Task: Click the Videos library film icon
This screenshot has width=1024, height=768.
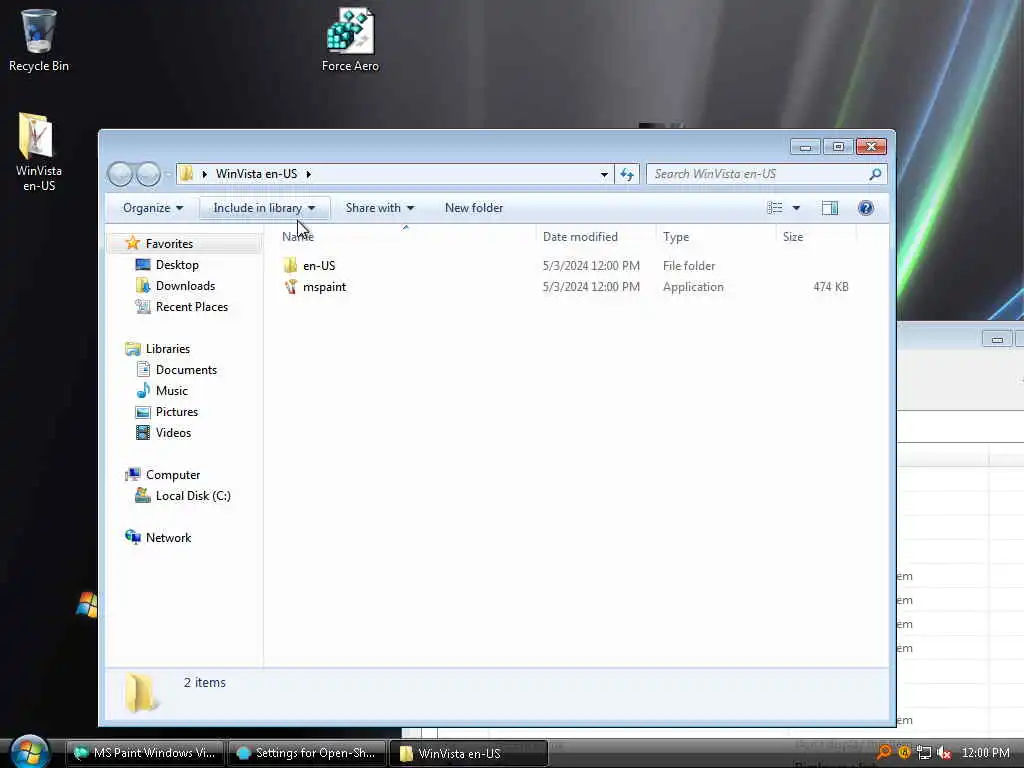Action: [x=143, y=432]
